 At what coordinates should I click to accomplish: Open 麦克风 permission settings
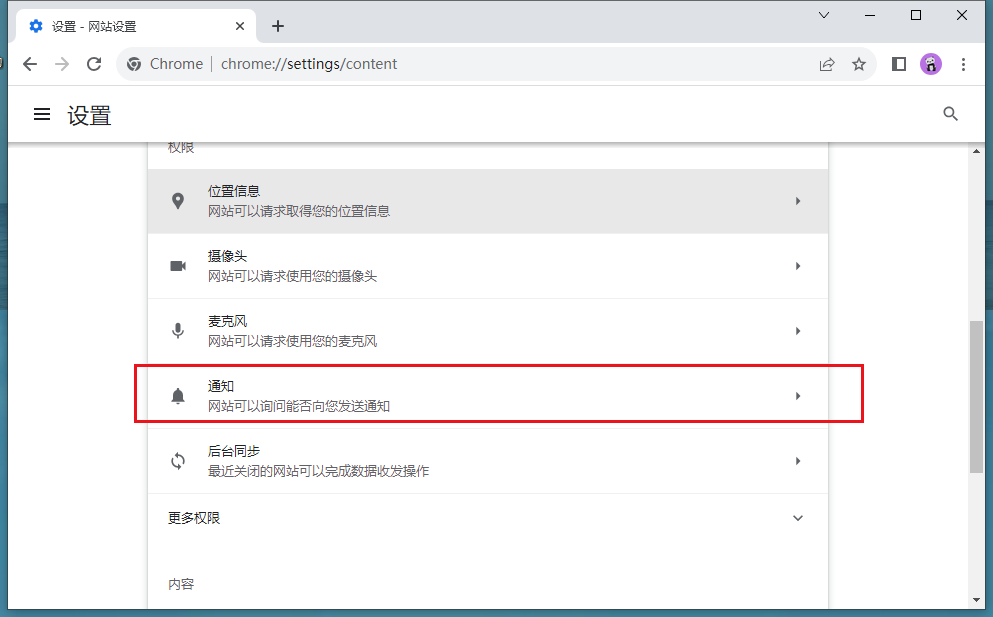tap(488, 331)
